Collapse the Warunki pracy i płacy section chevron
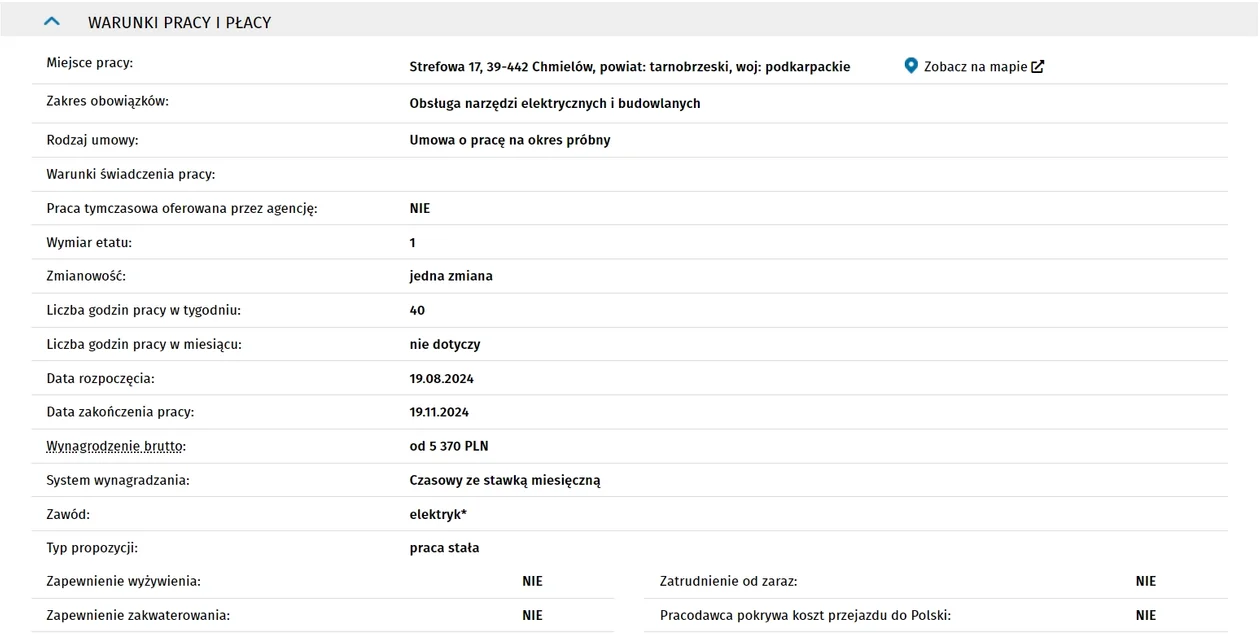Screen dimensions: 1260x634 pos(53,21)
